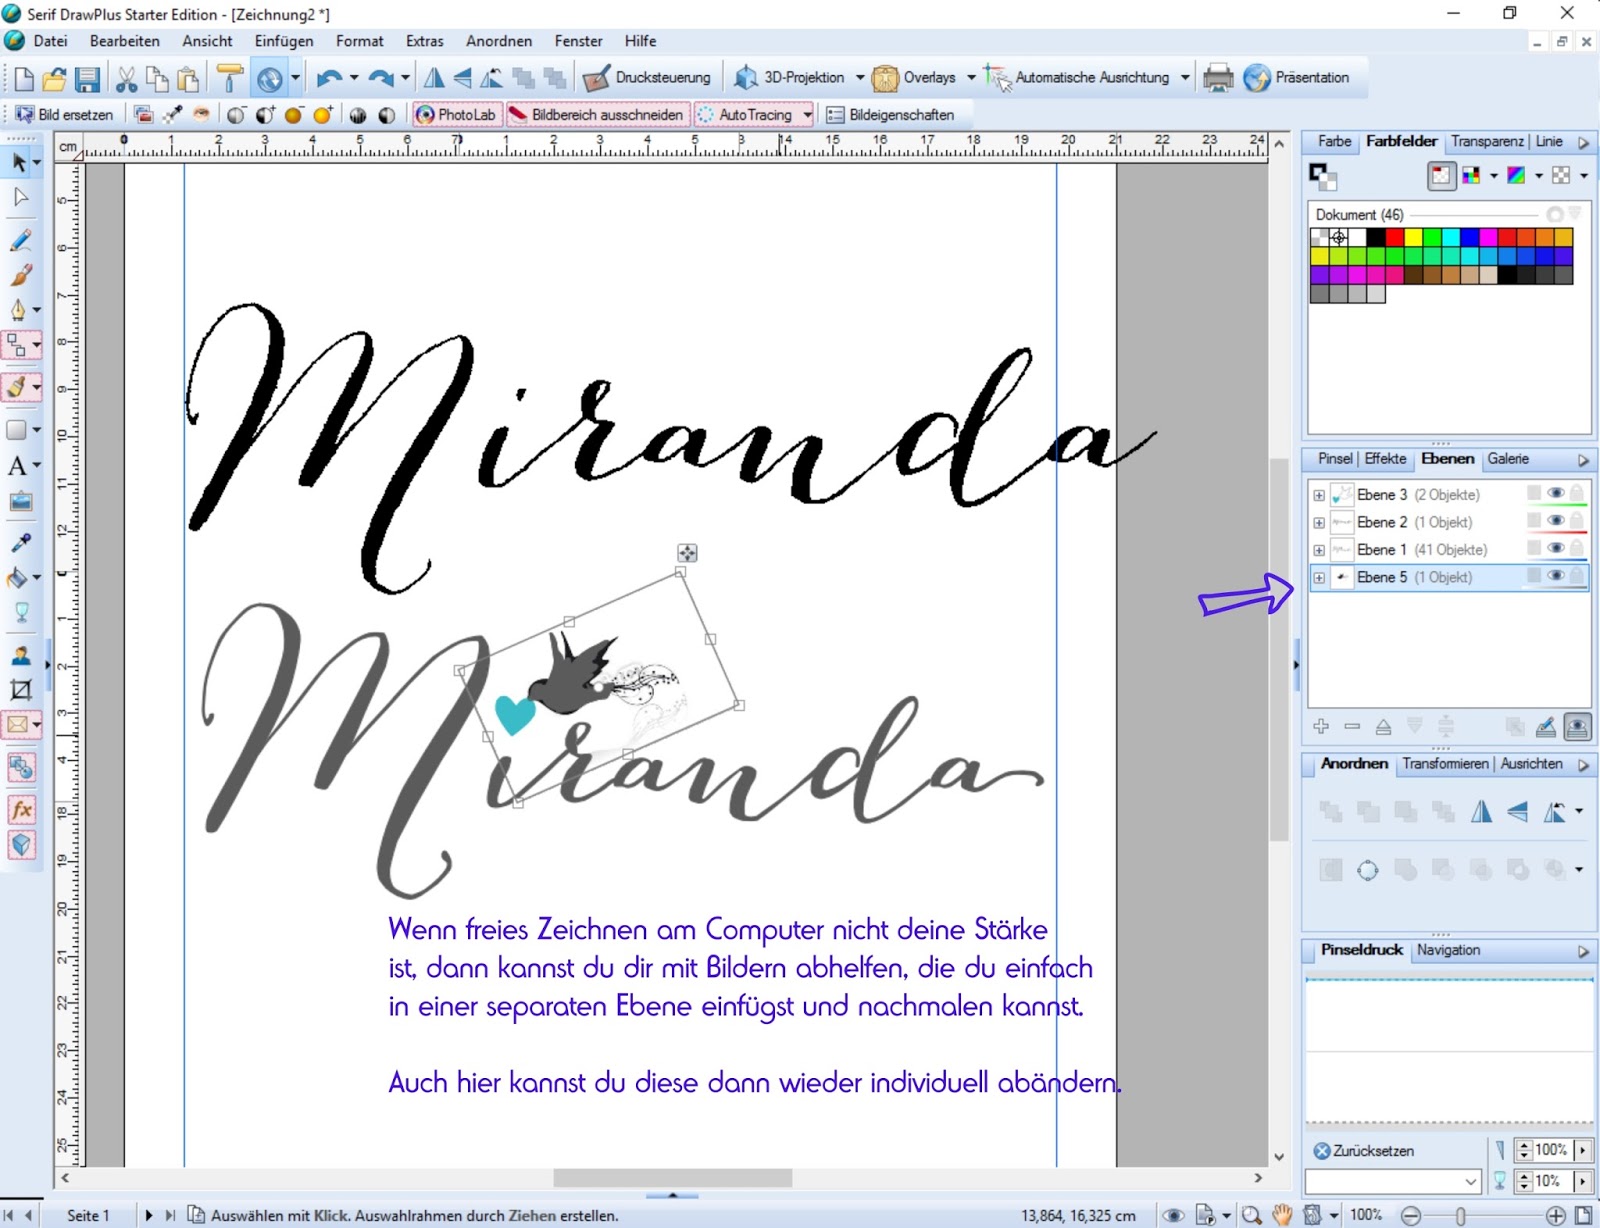Delete layer with the minus icon

(1352, 727)
